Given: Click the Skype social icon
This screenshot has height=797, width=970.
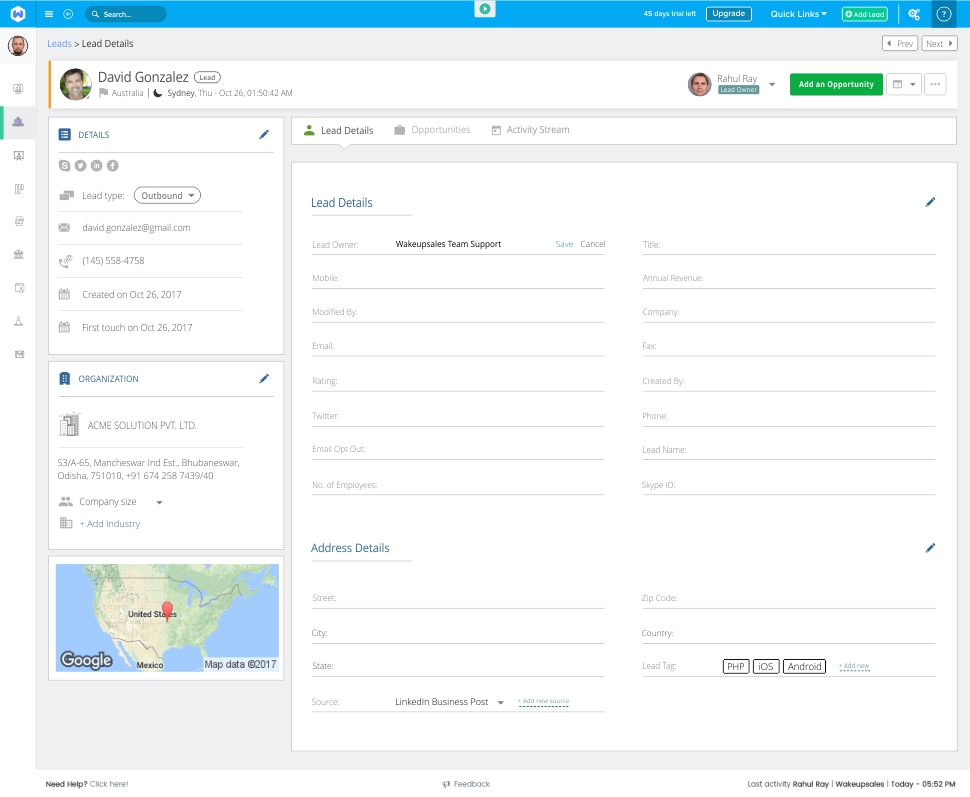Looking at the screenshot, I should click(x=64, y=165).
